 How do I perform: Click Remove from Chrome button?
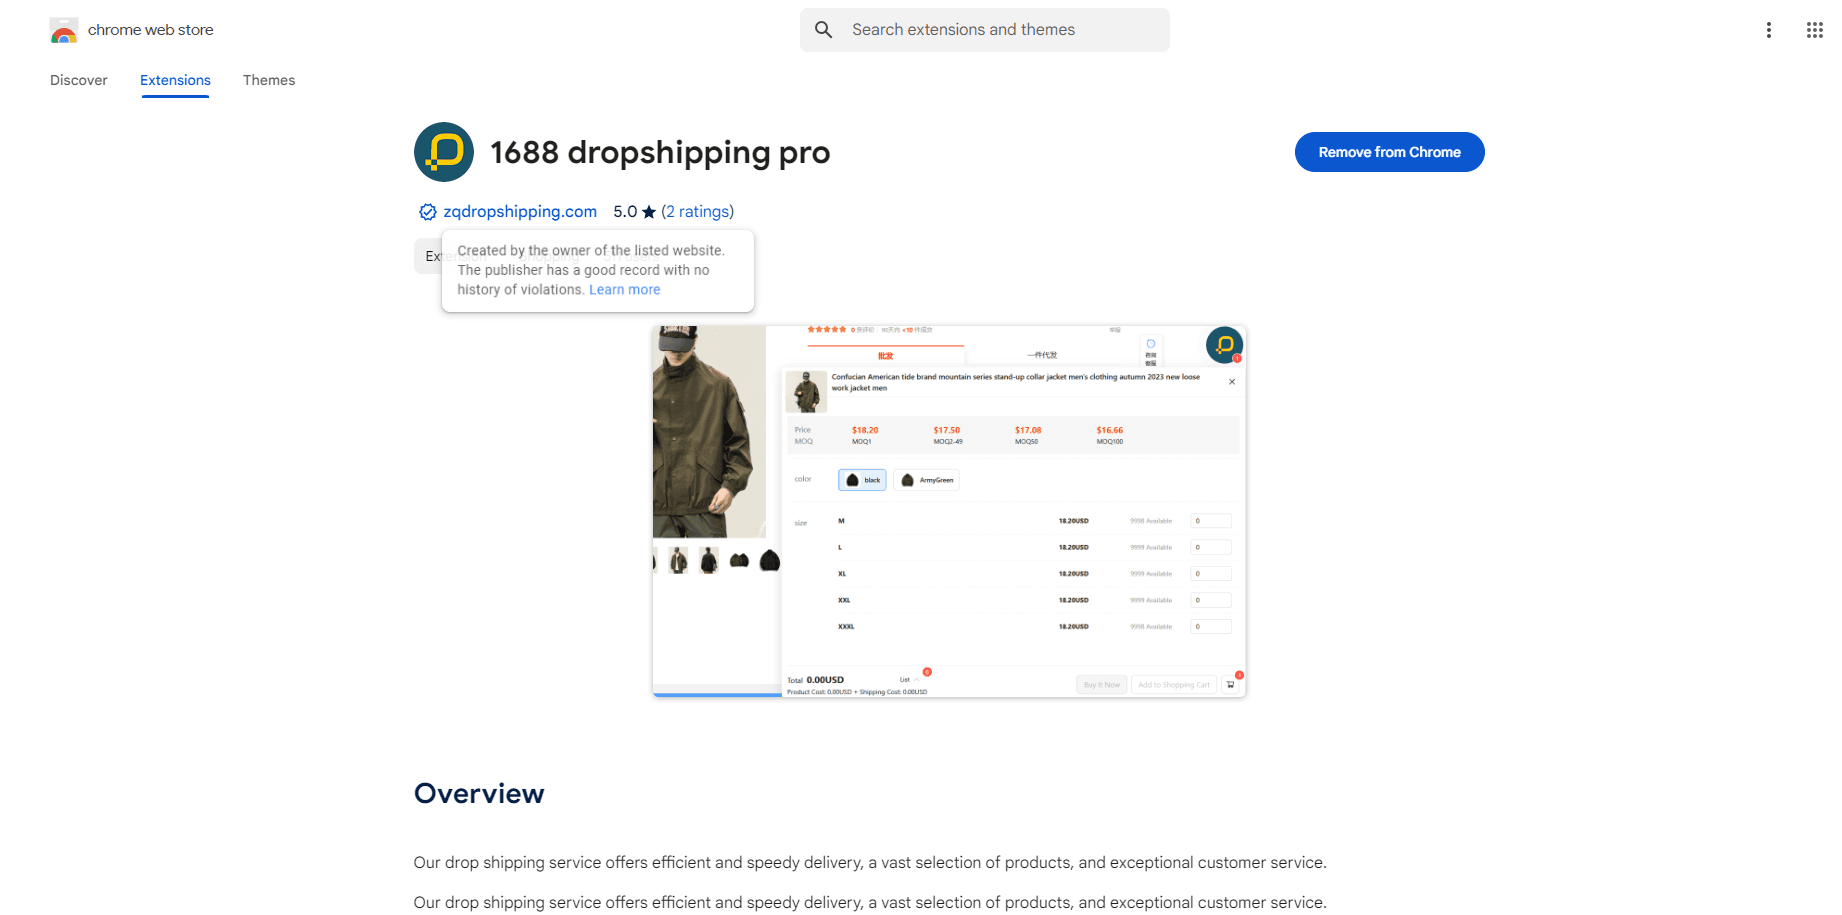click(1390, 152)
